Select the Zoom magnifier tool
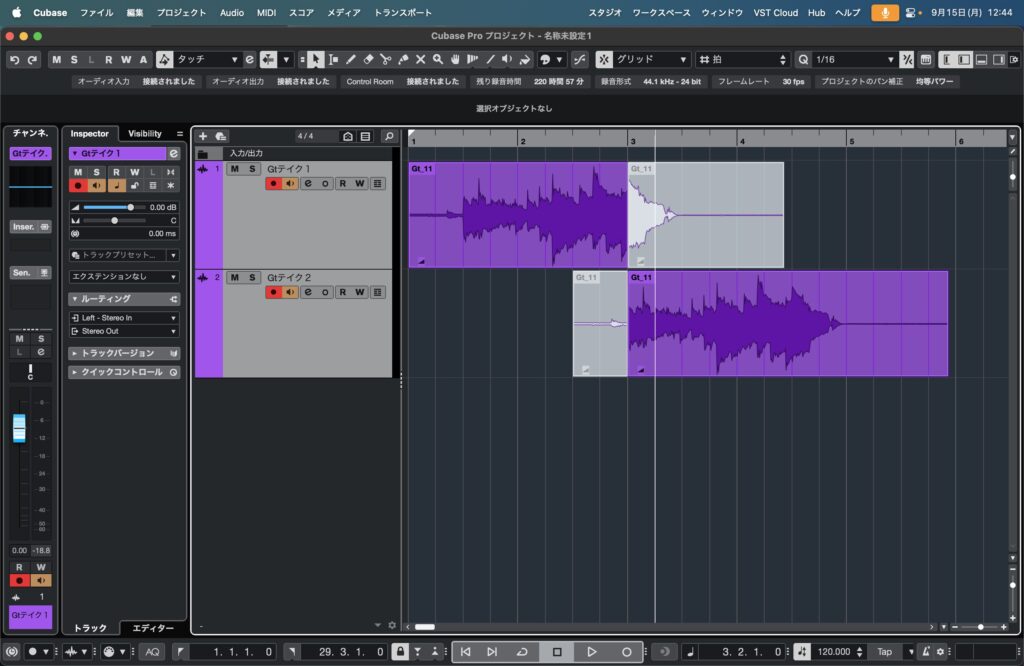The image size is (1024, 666). [x=438, y=60]
